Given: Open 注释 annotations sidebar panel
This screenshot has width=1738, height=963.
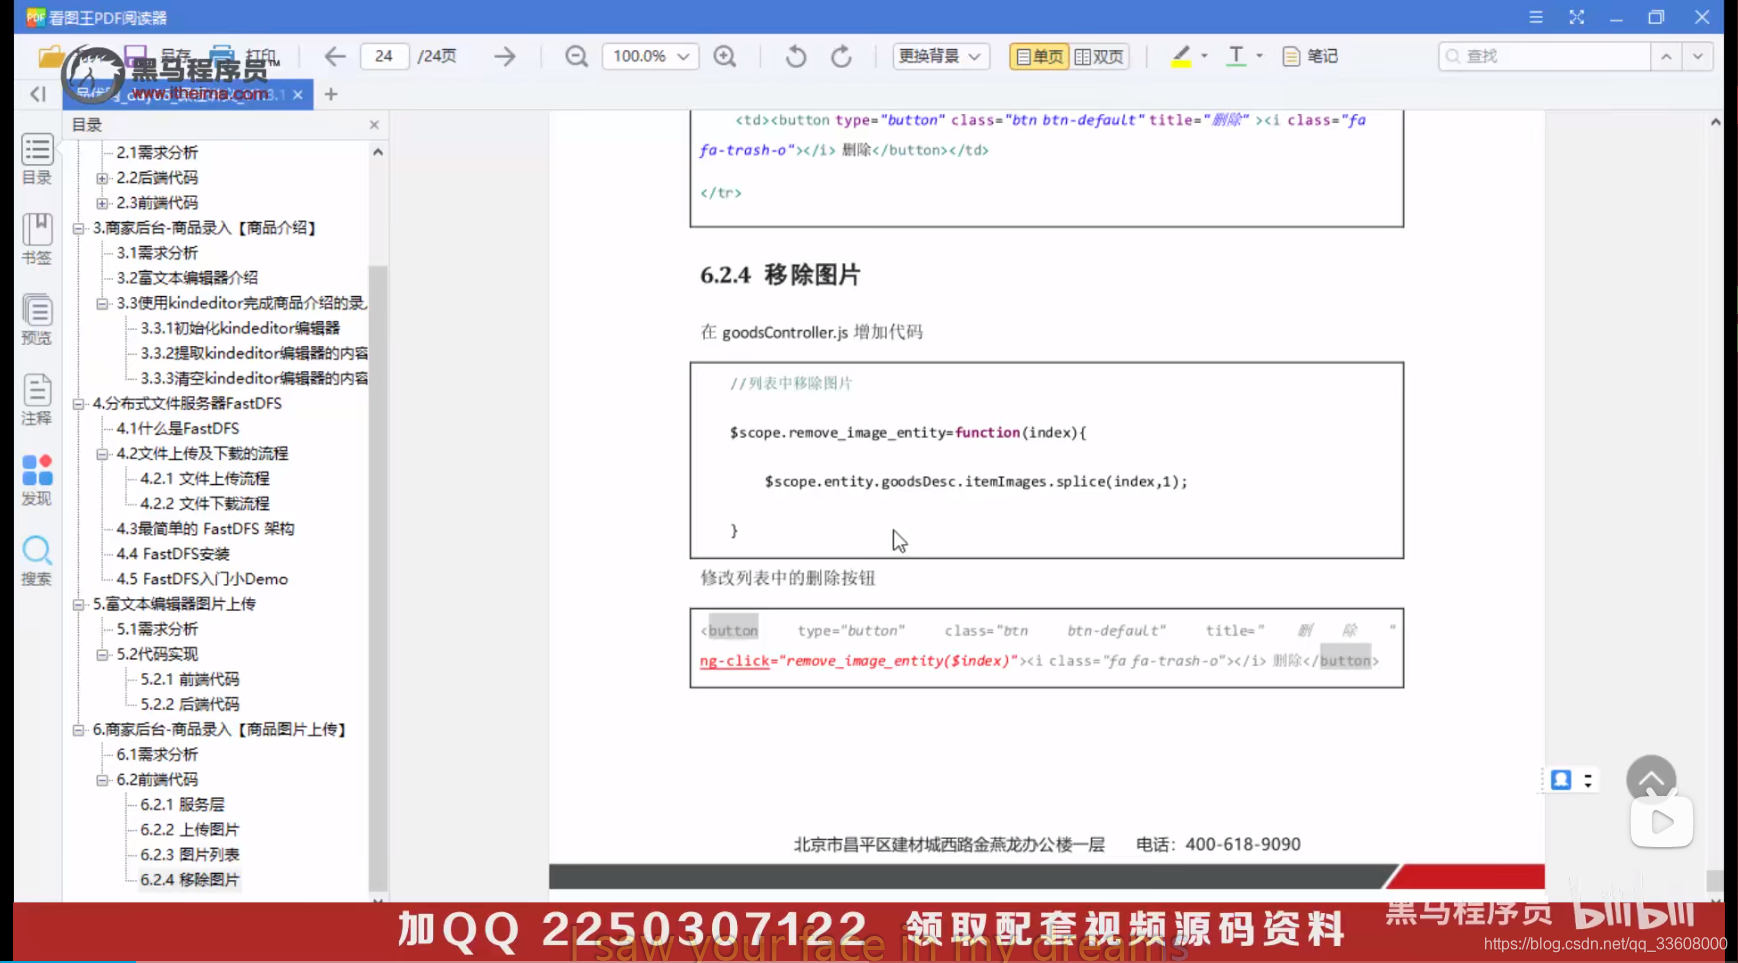Looking at the screenshot, I should pyautogui.click(x=37, y=400).
